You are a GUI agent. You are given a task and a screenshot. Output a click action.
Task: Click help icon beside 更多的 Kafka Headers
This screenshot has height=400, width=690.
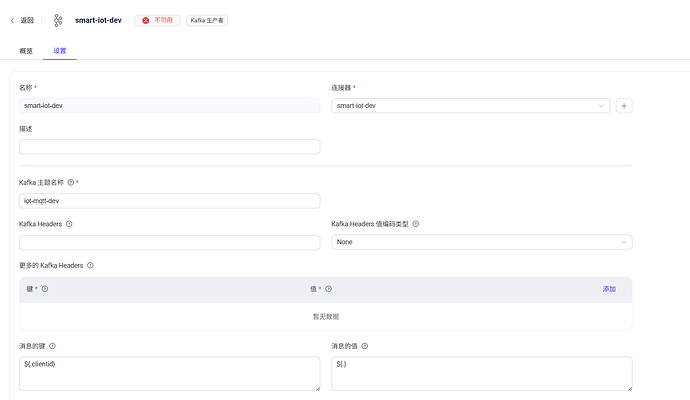point(91,265)
